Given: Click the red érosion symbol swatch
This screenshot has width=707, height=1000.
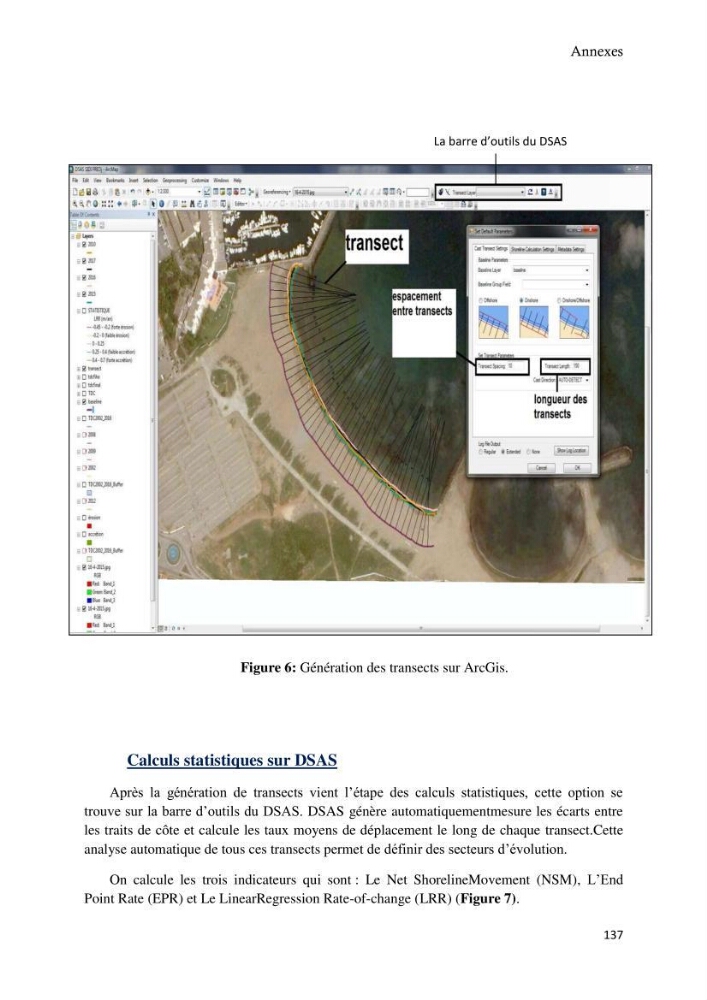Looking at the screenshot, I should [89, 526].
